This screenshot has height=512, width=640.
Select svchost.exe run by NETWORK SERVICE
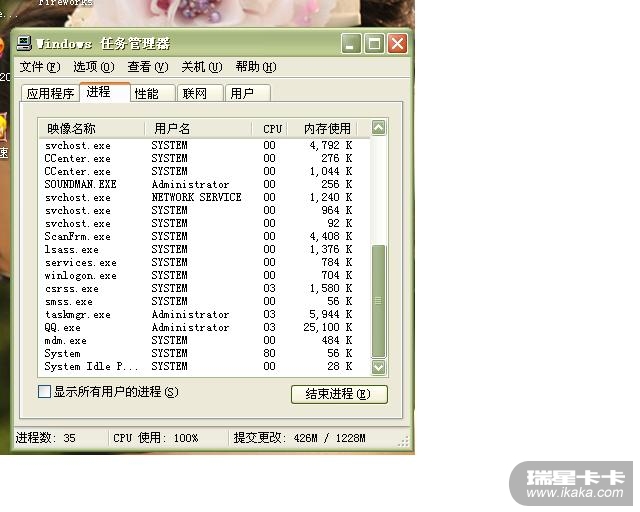[x=204, y=198]
